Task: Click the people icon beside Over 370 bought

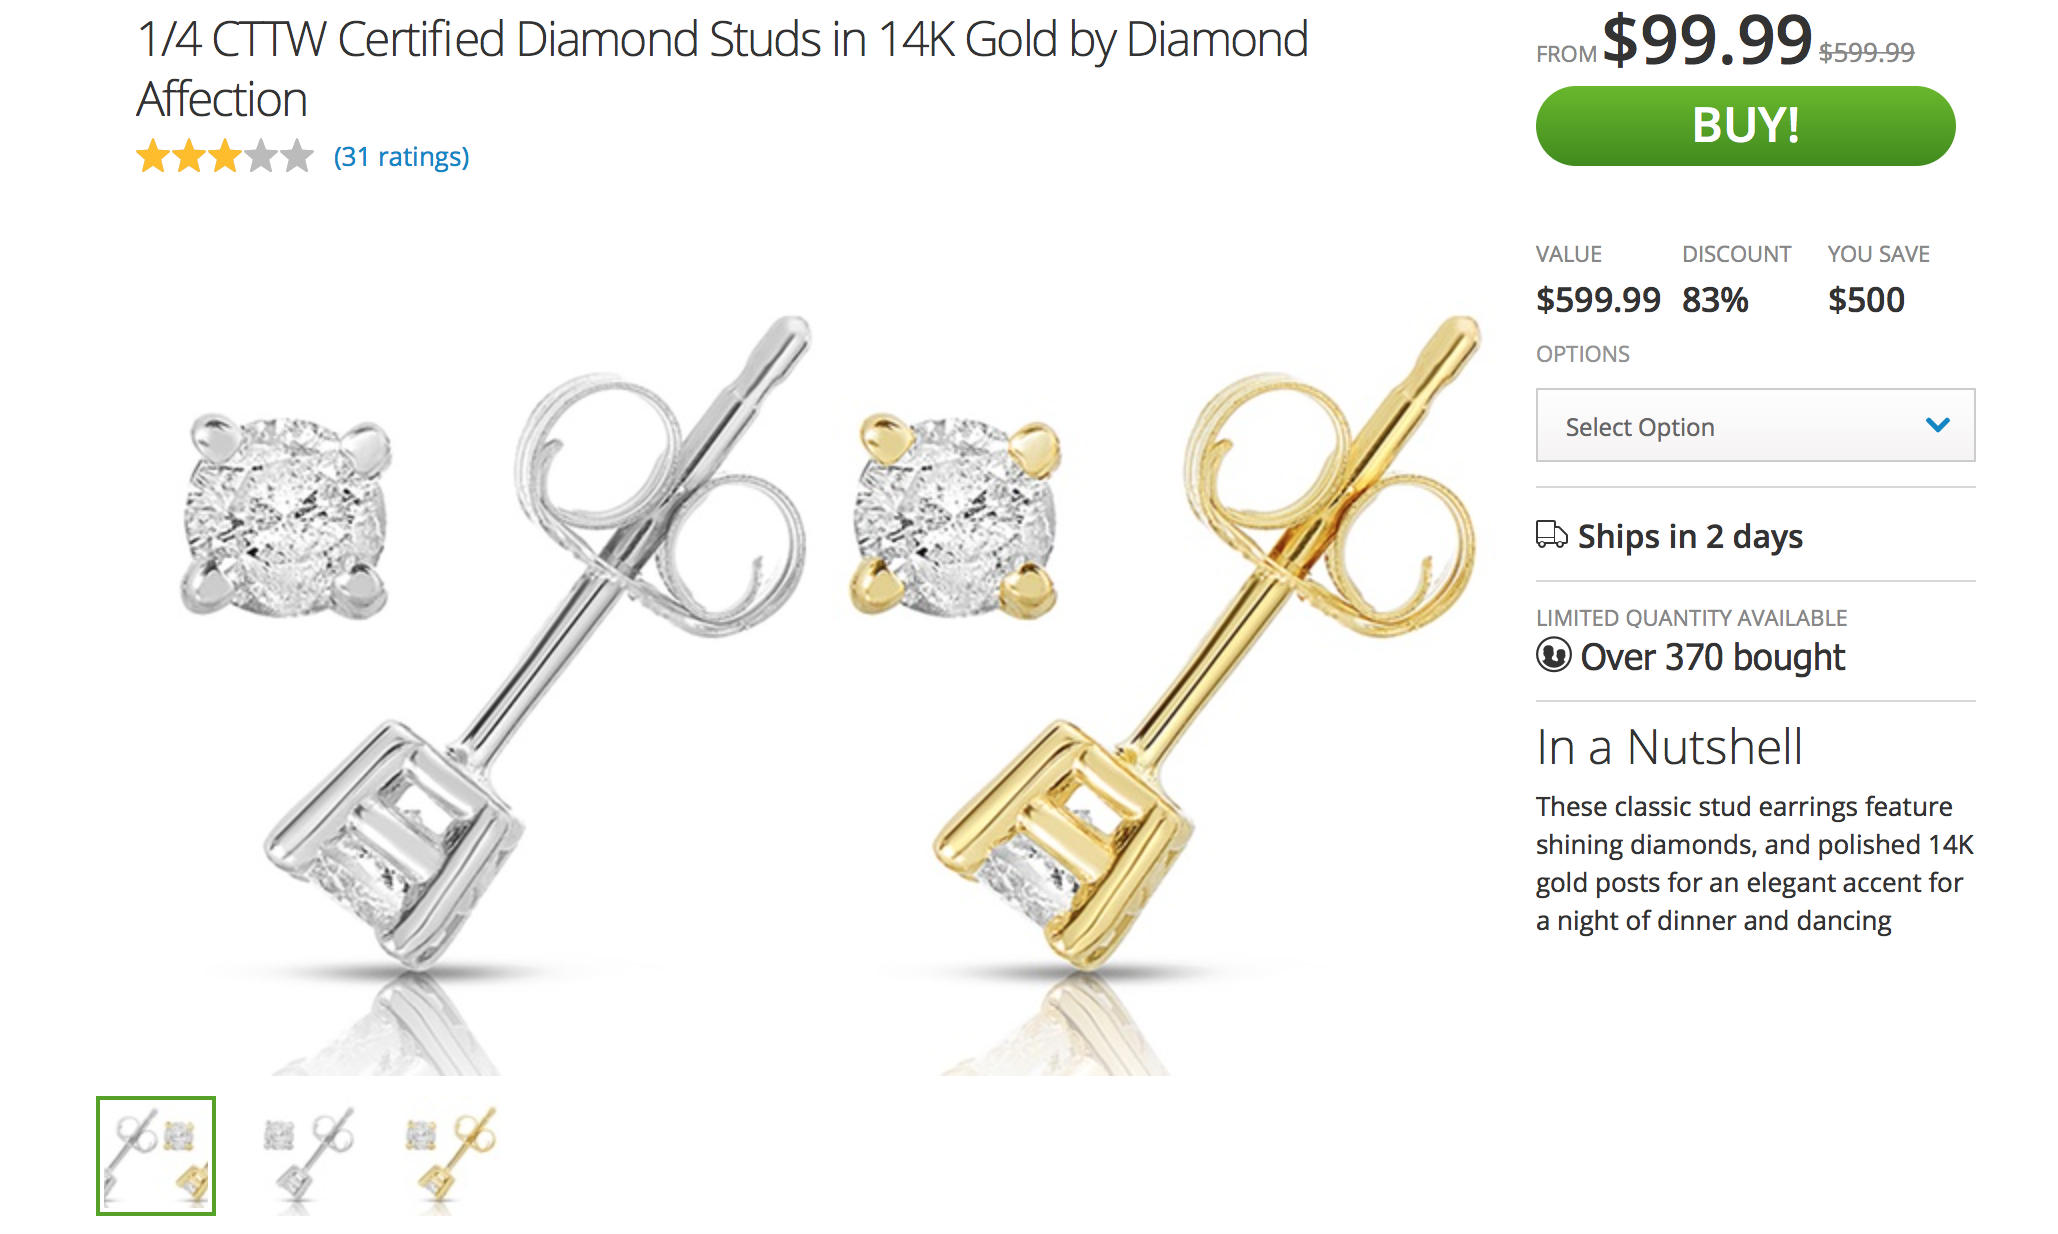Action: [x=1553, y=655]
